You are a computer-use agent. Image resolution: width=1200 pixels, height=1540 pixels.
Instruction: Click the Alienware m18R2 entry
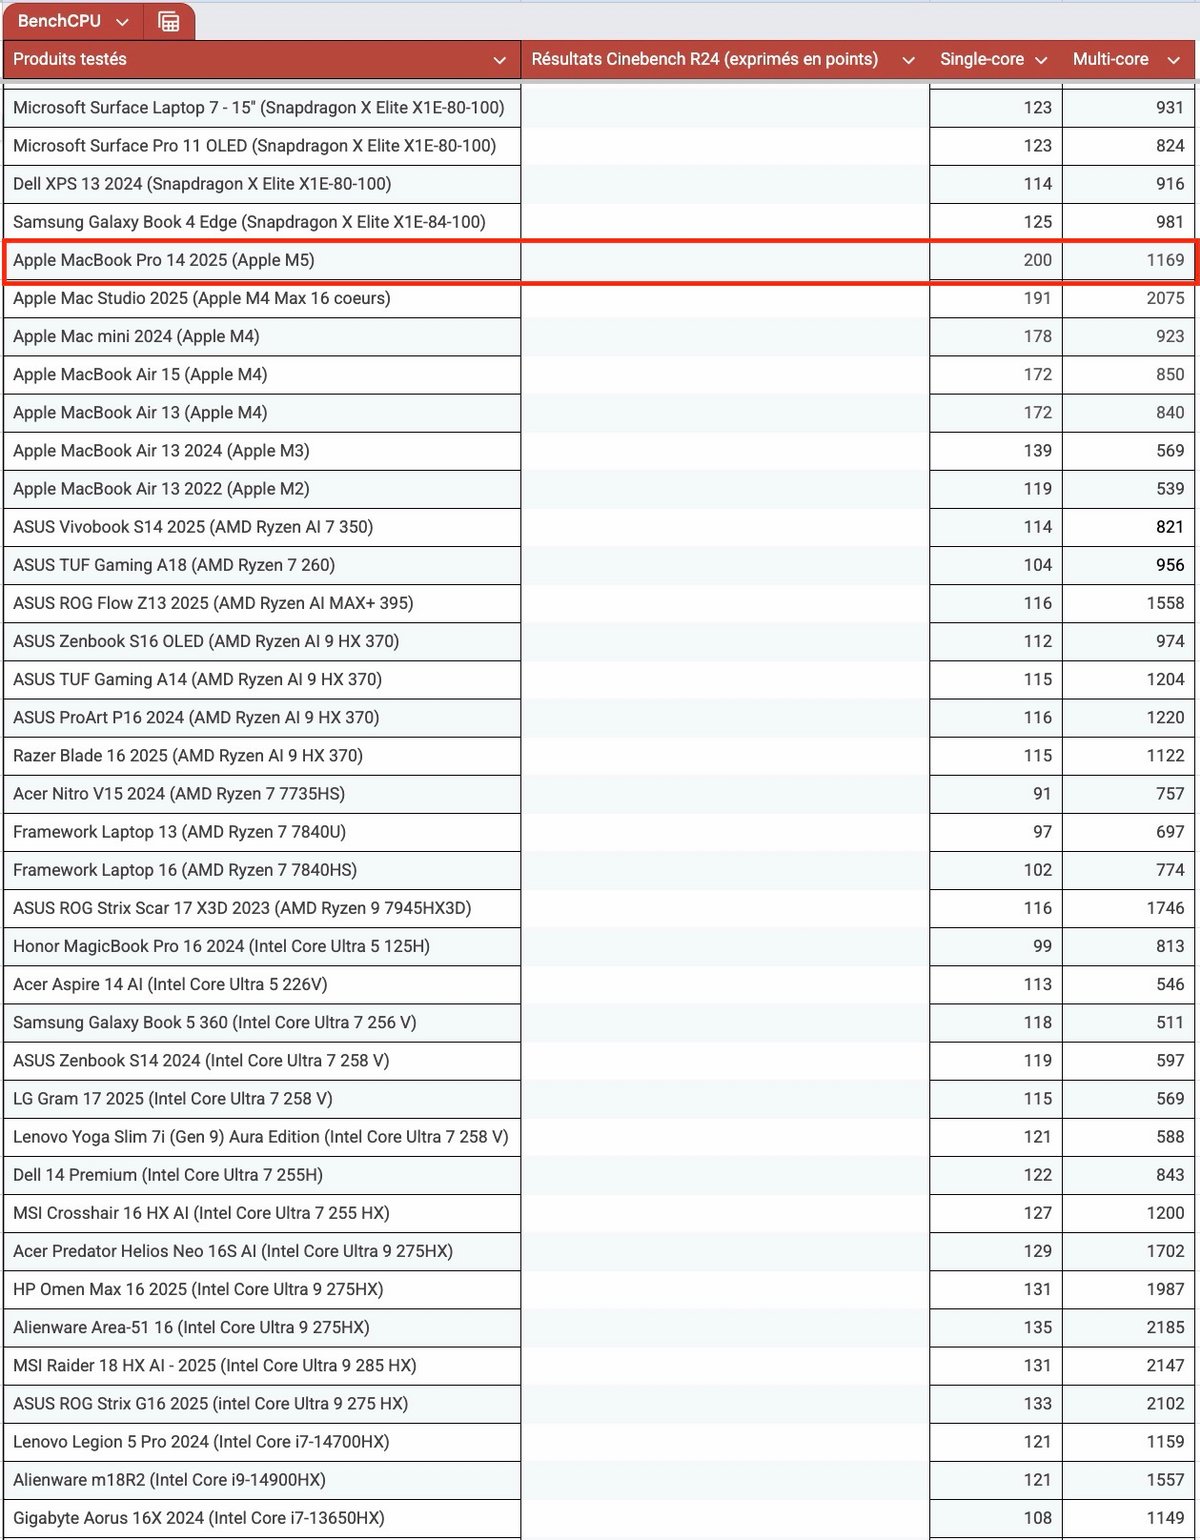click(260, 1480)
